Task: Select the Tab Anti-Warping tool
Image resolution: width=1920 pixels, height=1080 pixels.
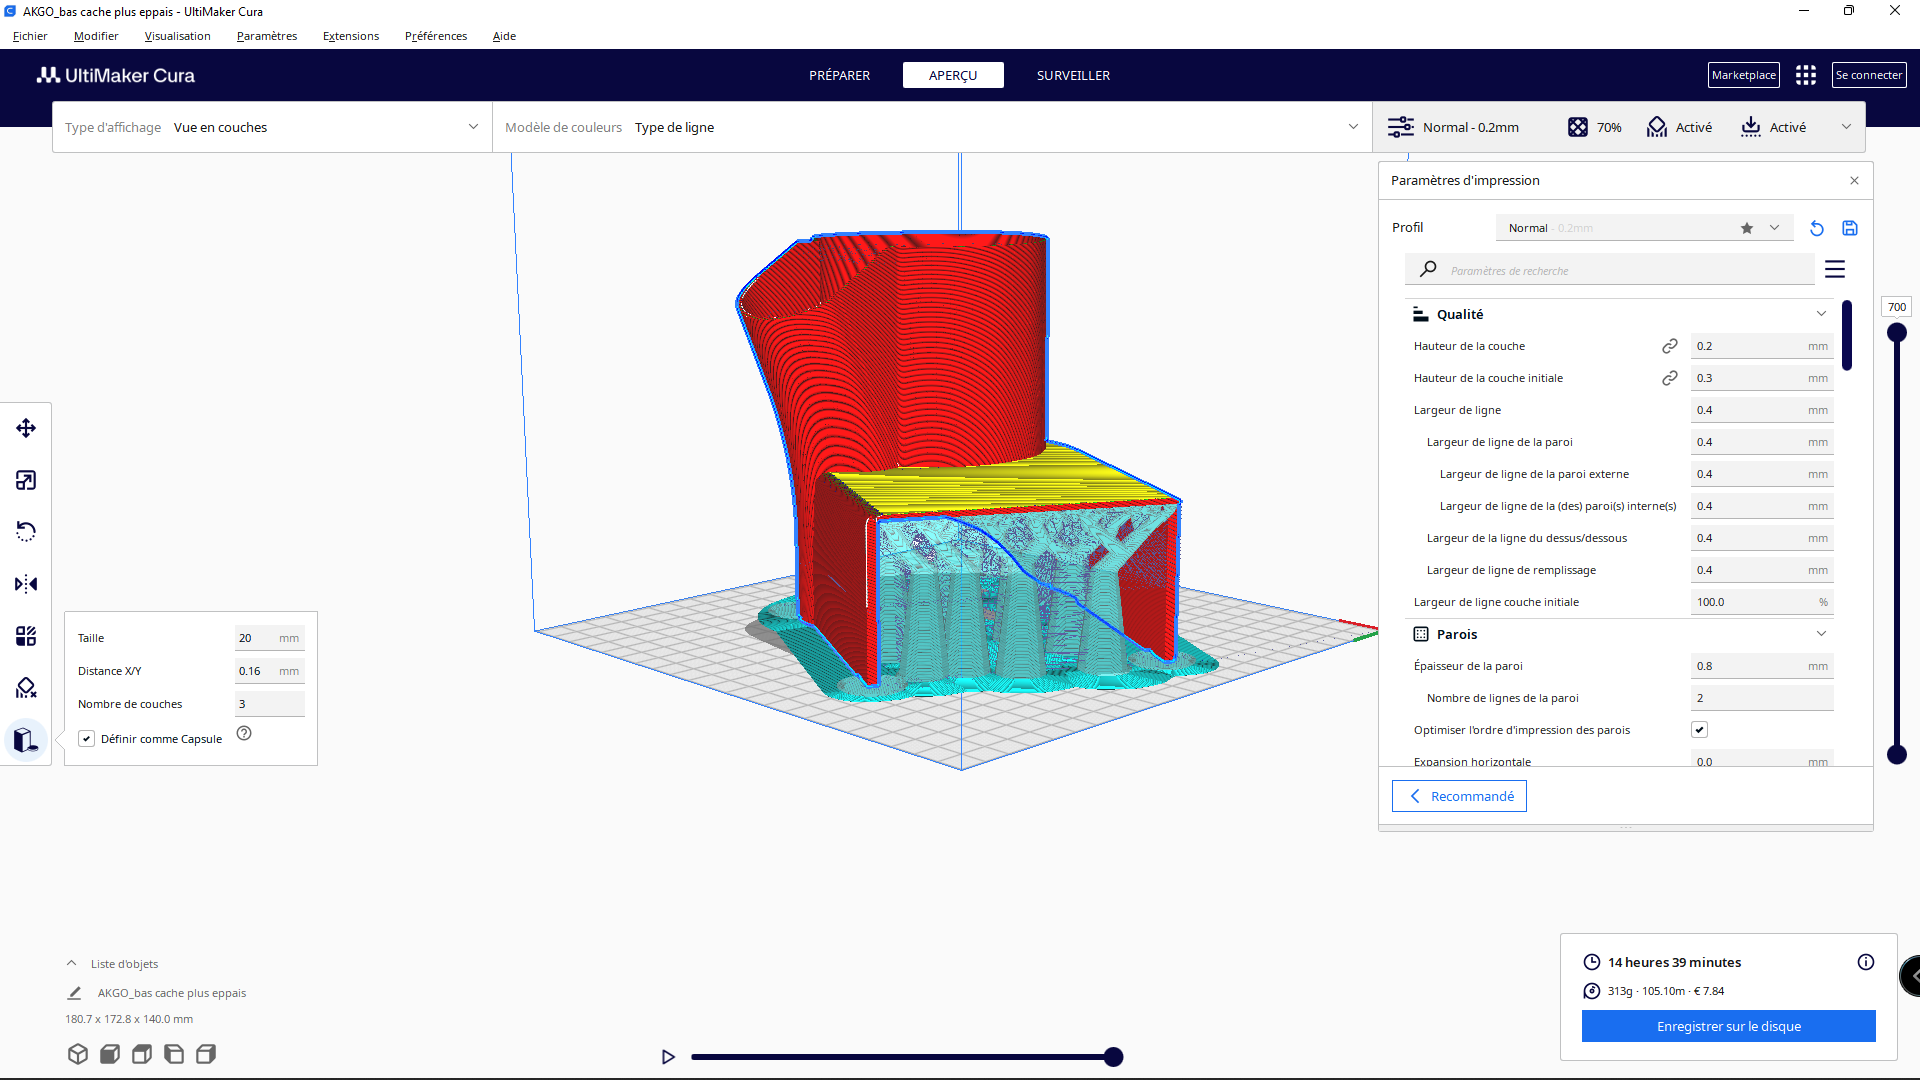Action: pos(26,740)
